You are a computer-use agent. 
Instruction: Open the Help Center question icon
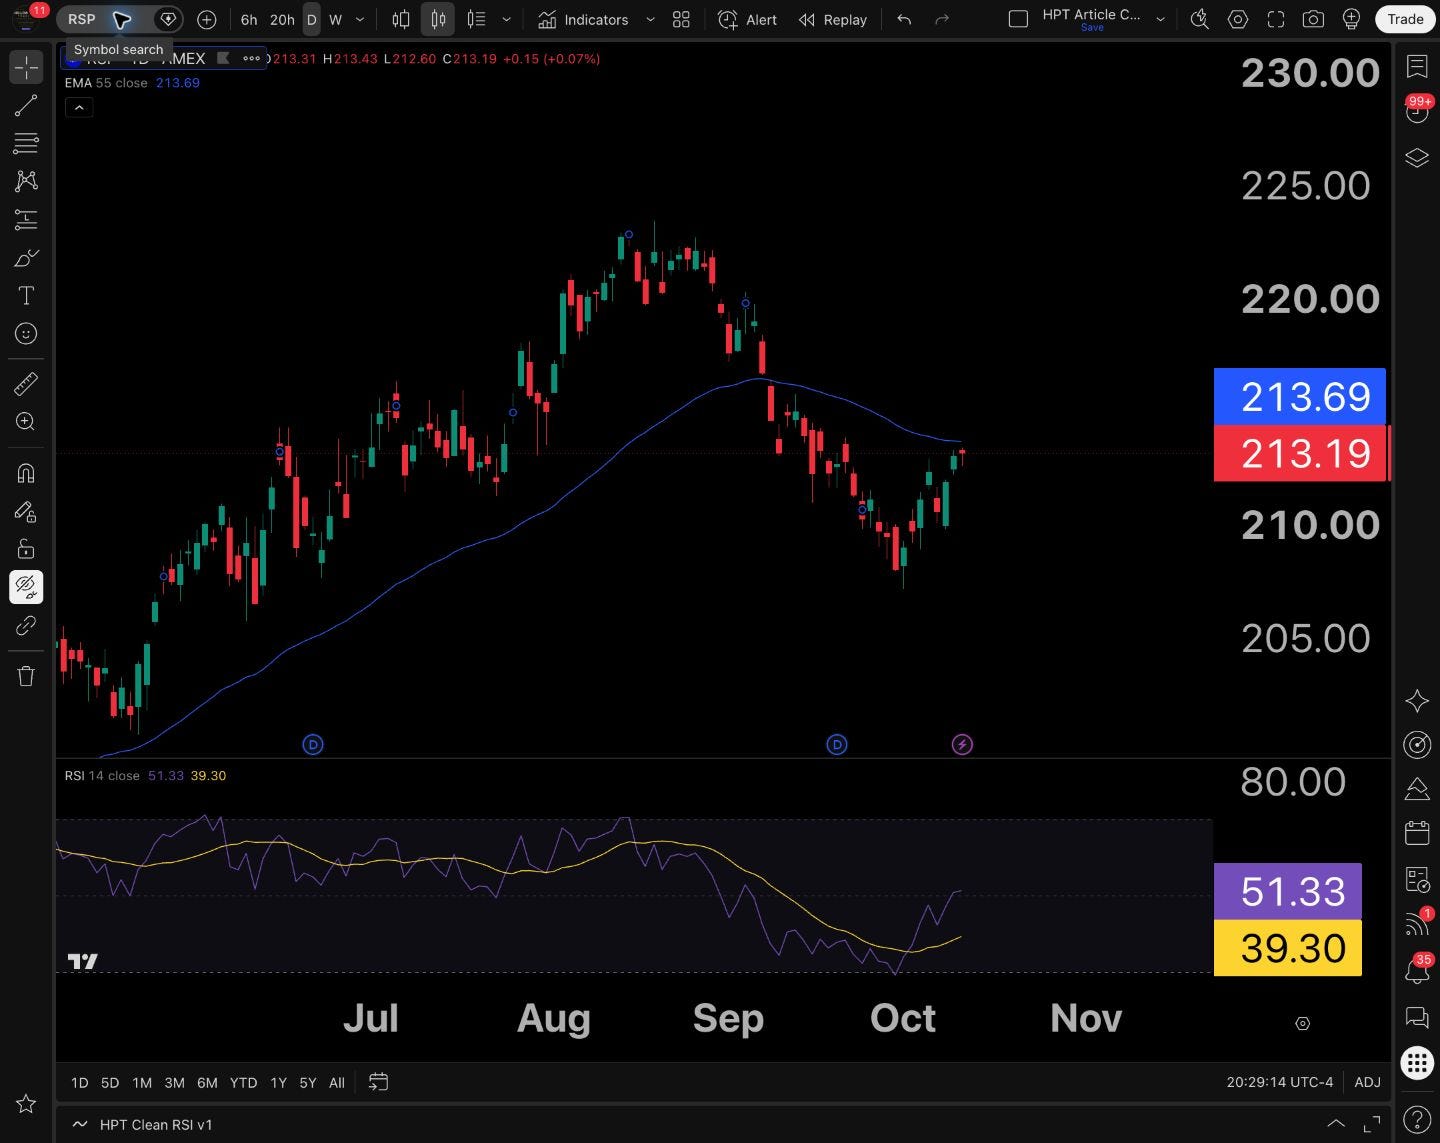pos(1417,1119)
